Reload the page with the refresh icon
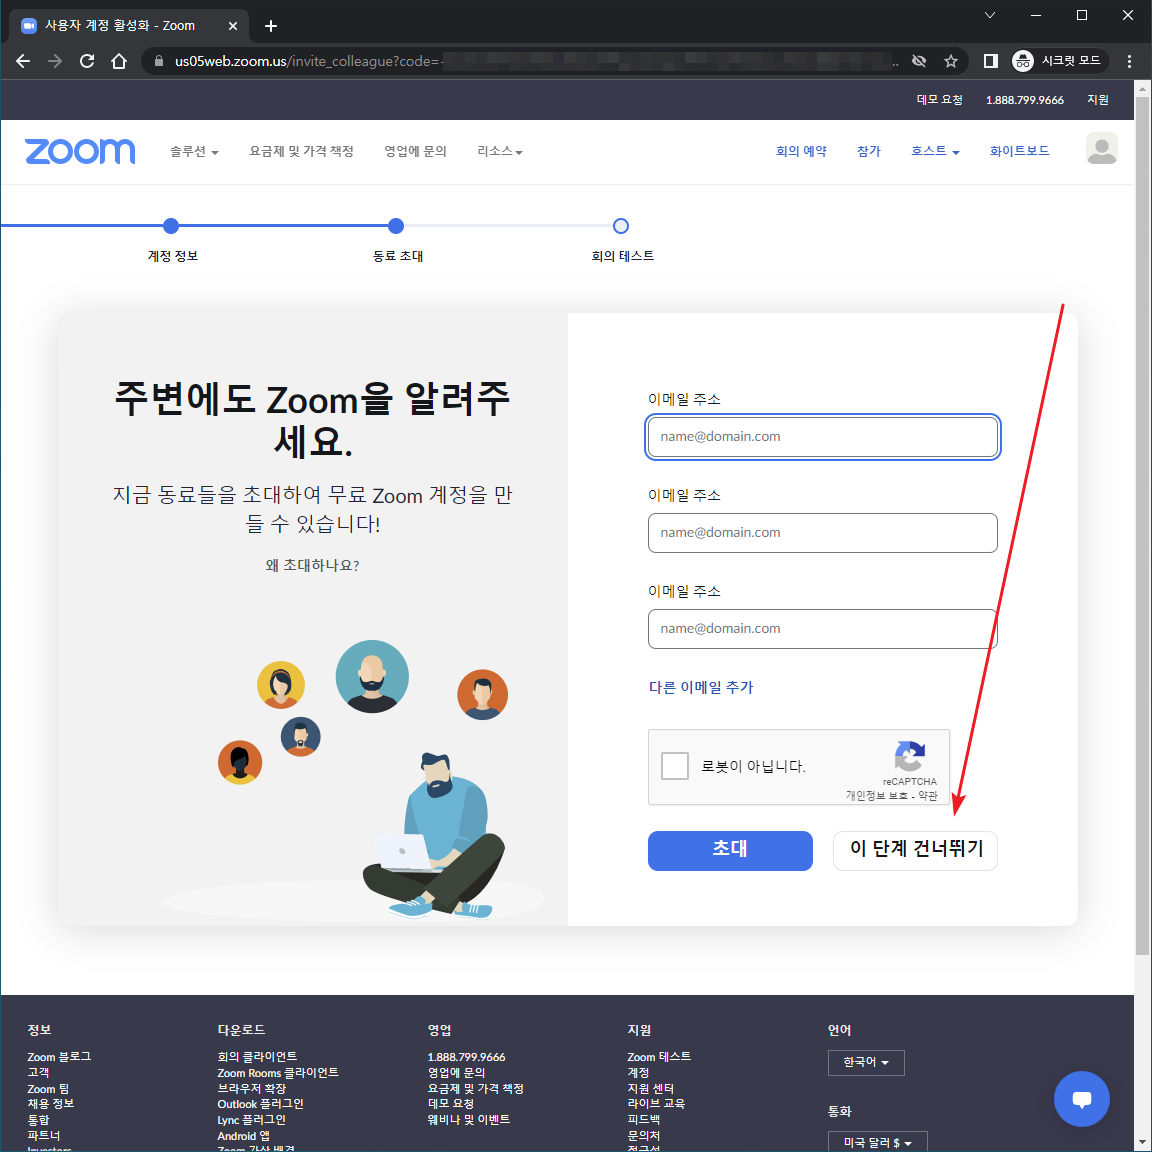Viewport: 1152px width, 1152px height. click(x=87, y=61)
